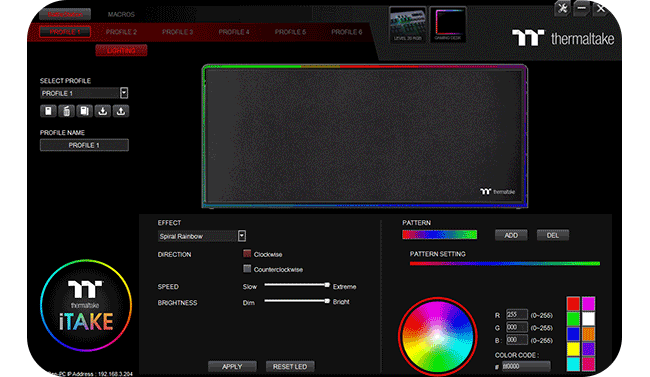
Task: Click the DEL pattern button
Action: pos(553,235)
